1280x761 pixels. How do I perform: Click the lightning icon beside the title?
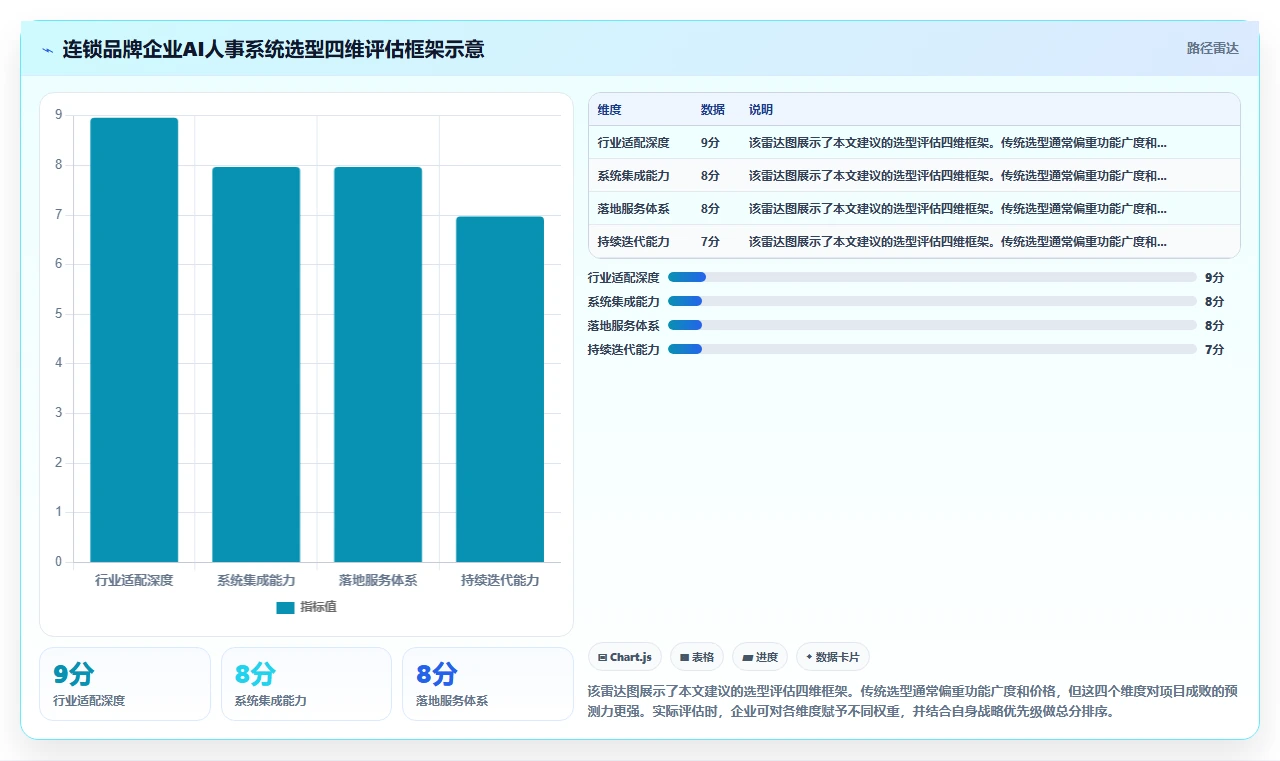pyautogui.click(x=48, y=50)
